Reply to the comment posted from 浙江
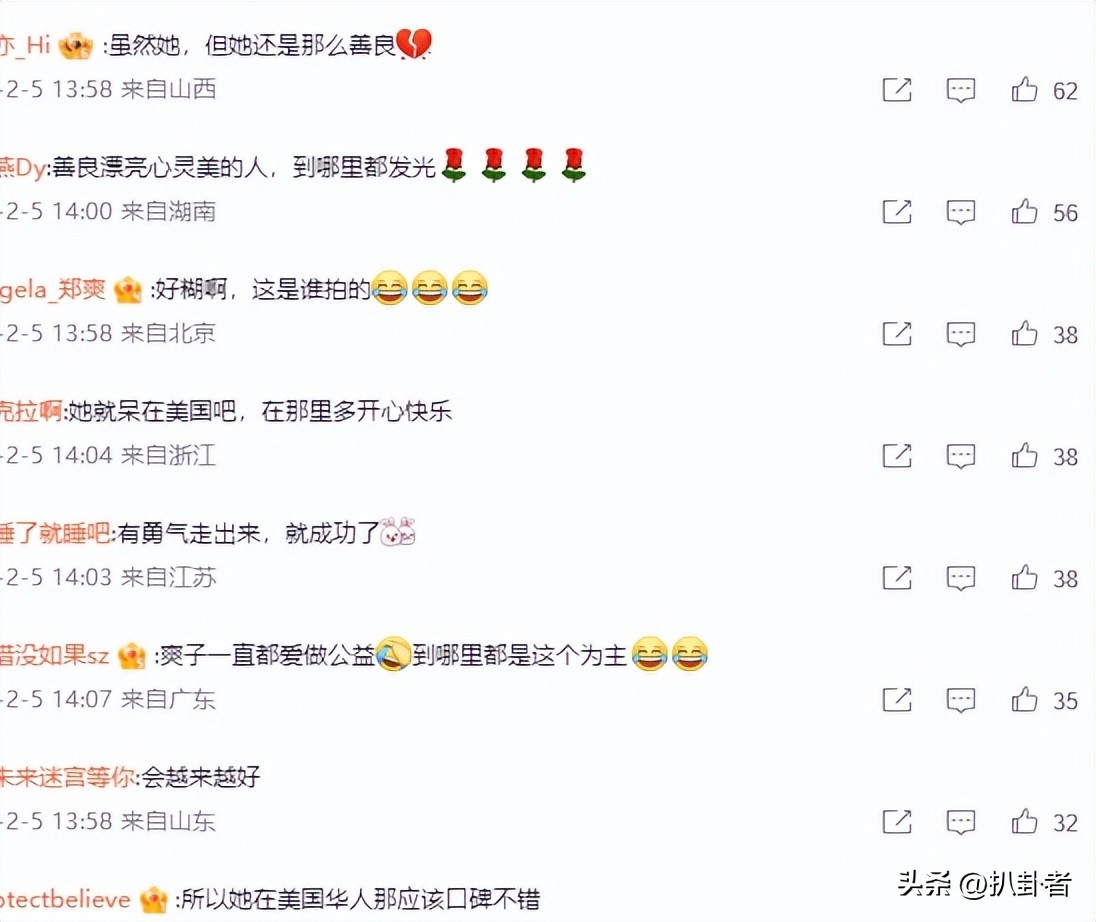 960,456
